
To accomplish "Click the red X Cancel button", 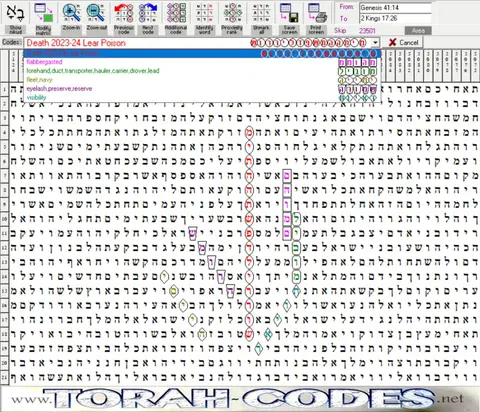I will (404, 43).
